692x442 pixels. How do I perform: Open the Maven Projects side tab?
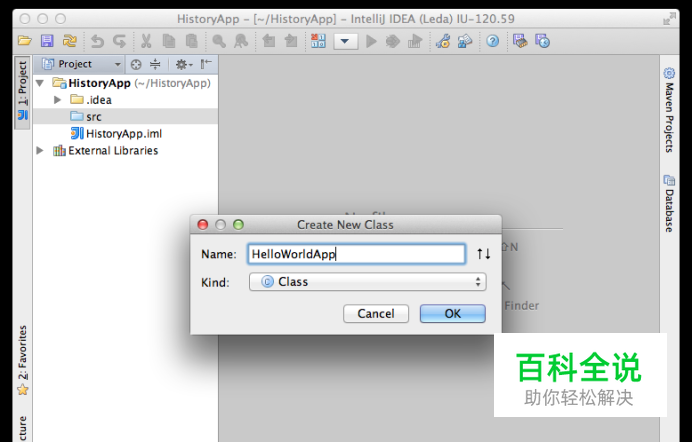click(x=669, y=110)
